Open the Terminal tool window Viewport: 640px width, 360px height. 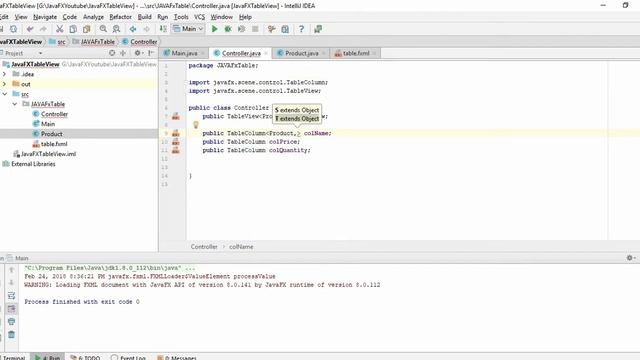click(13, 357)
